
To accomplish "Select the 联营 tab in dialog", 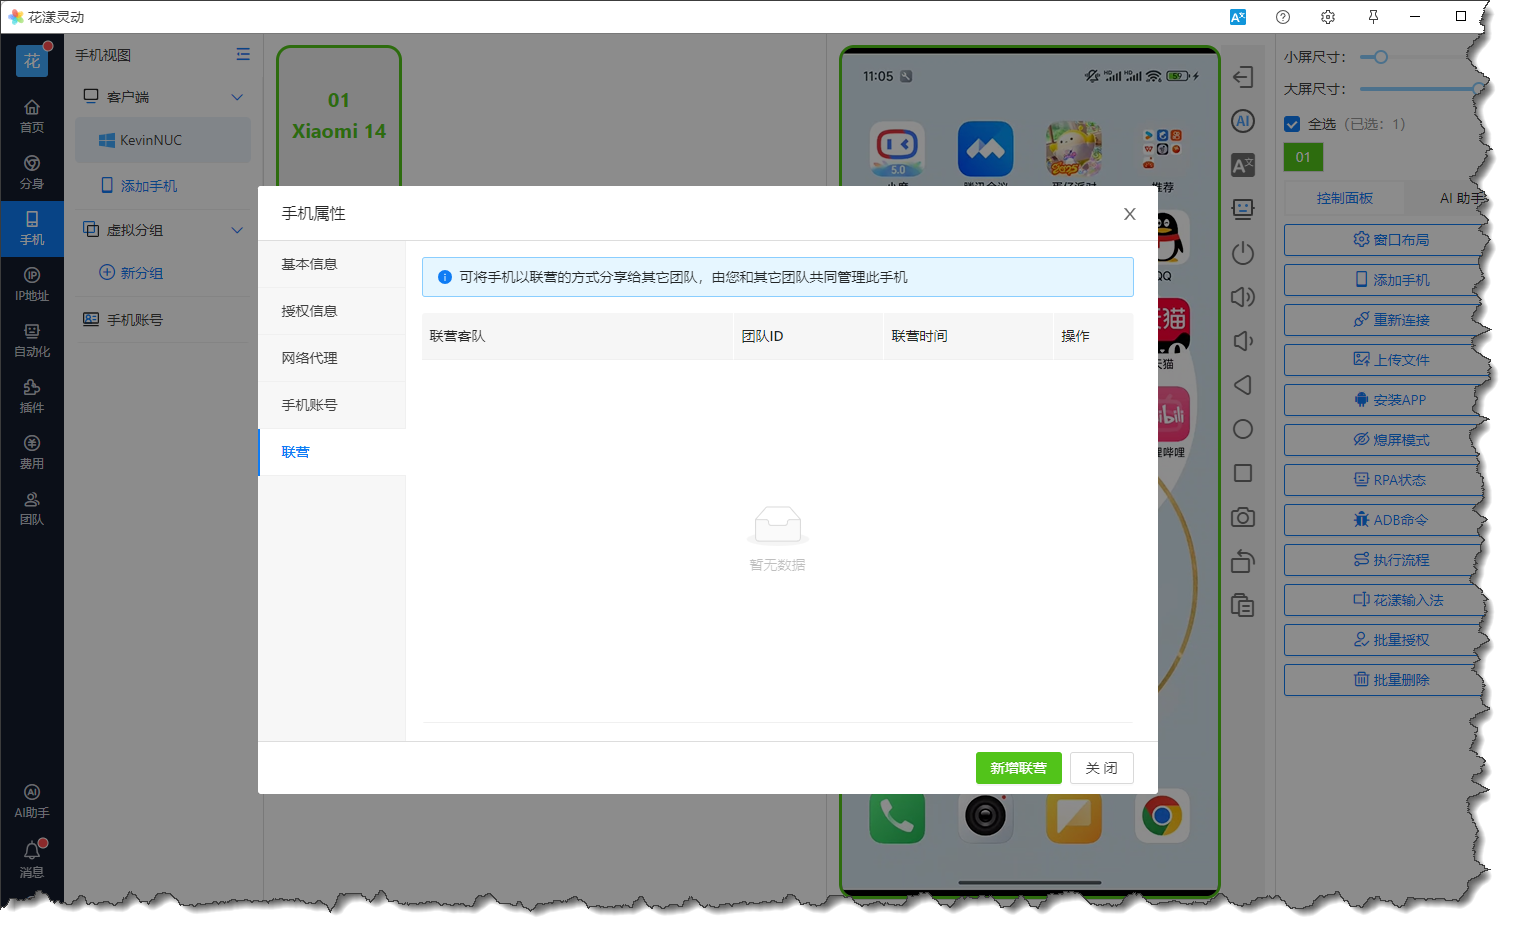I will [332, 452].
